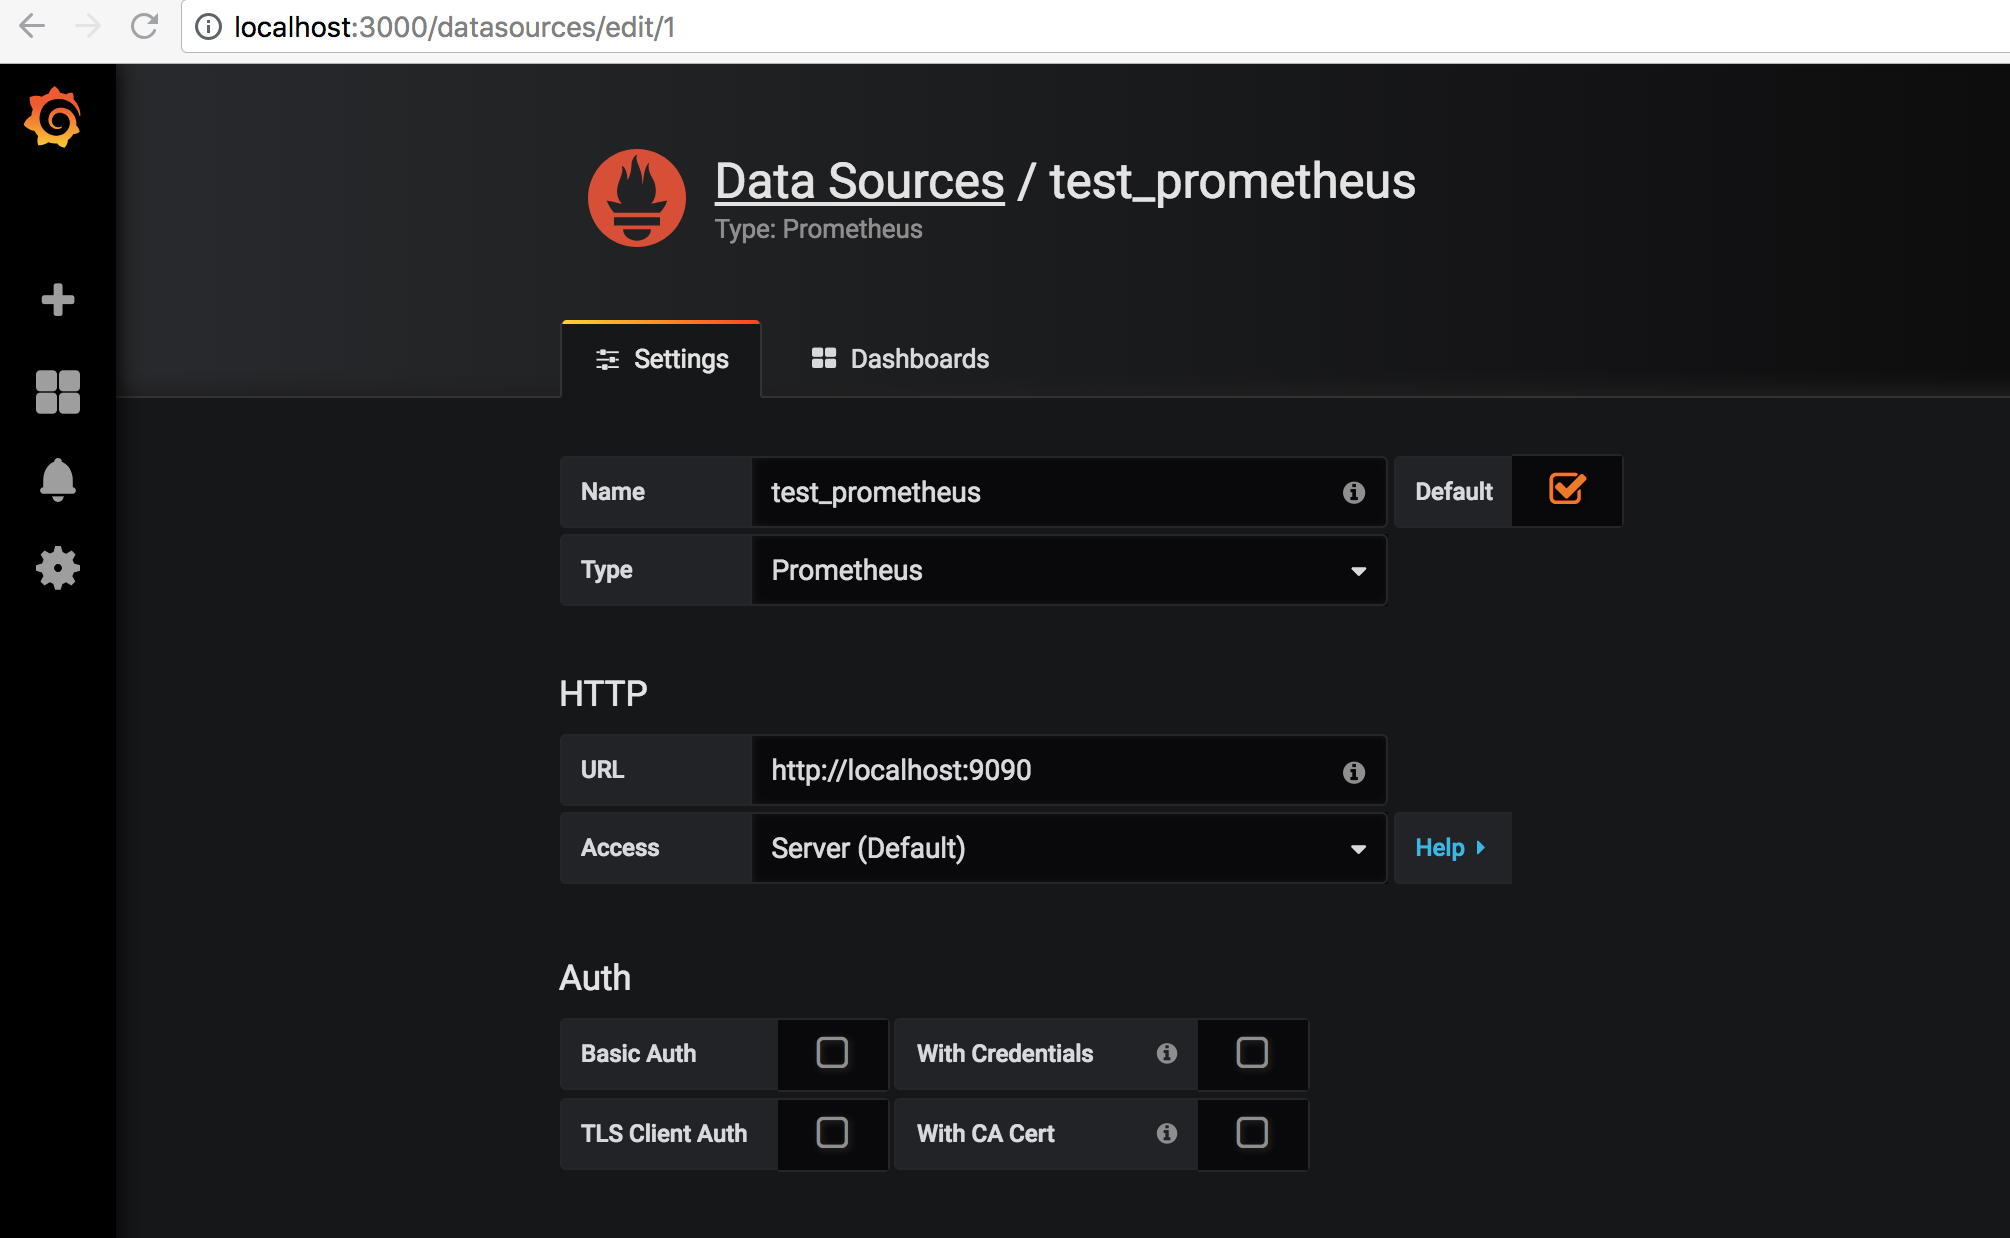The width and height of the screenshot is (2010, 1238).
Task: Click the 'Basic Auth' label
Action: point(638,1053)
